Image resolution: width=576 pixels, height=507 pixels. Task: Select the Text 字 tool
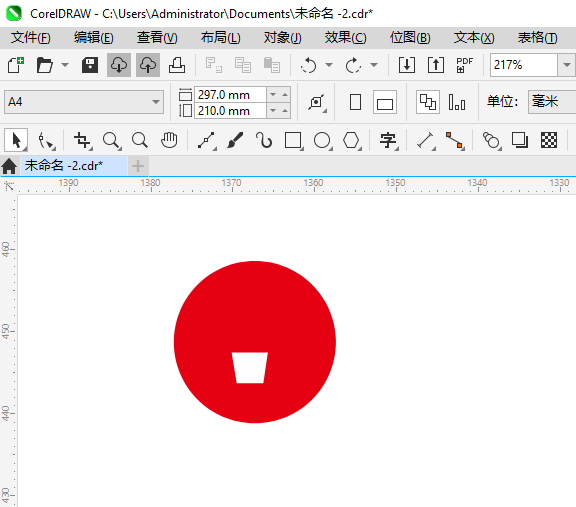tap(389, 140)
